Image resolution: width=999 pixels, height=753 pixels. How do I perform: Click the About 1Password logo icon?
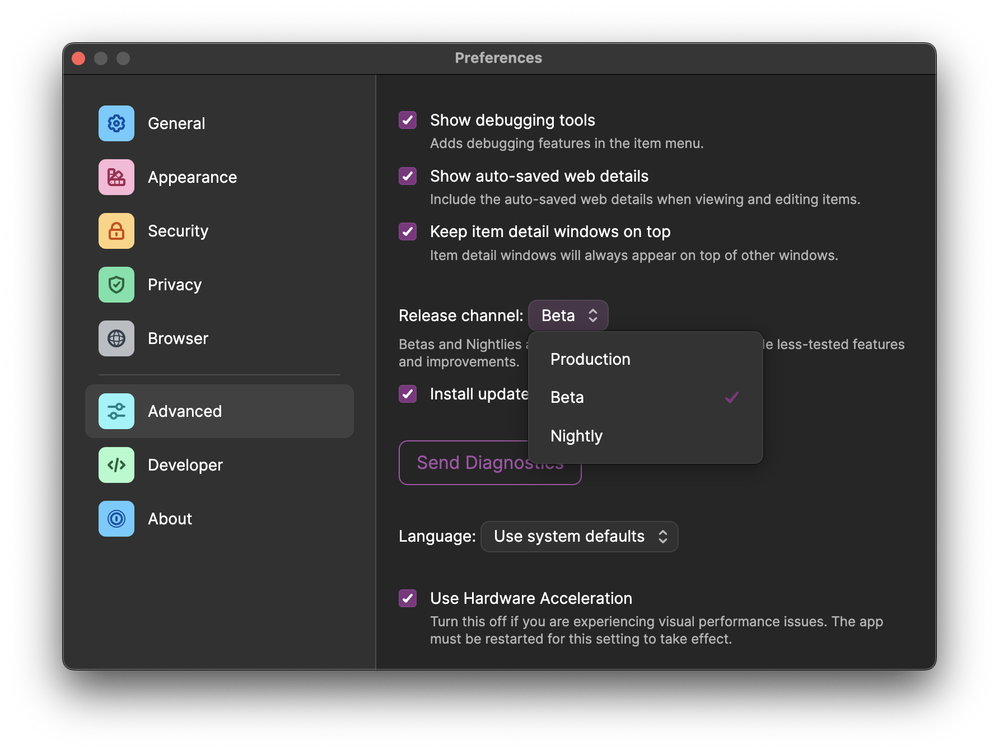[116, 519]
